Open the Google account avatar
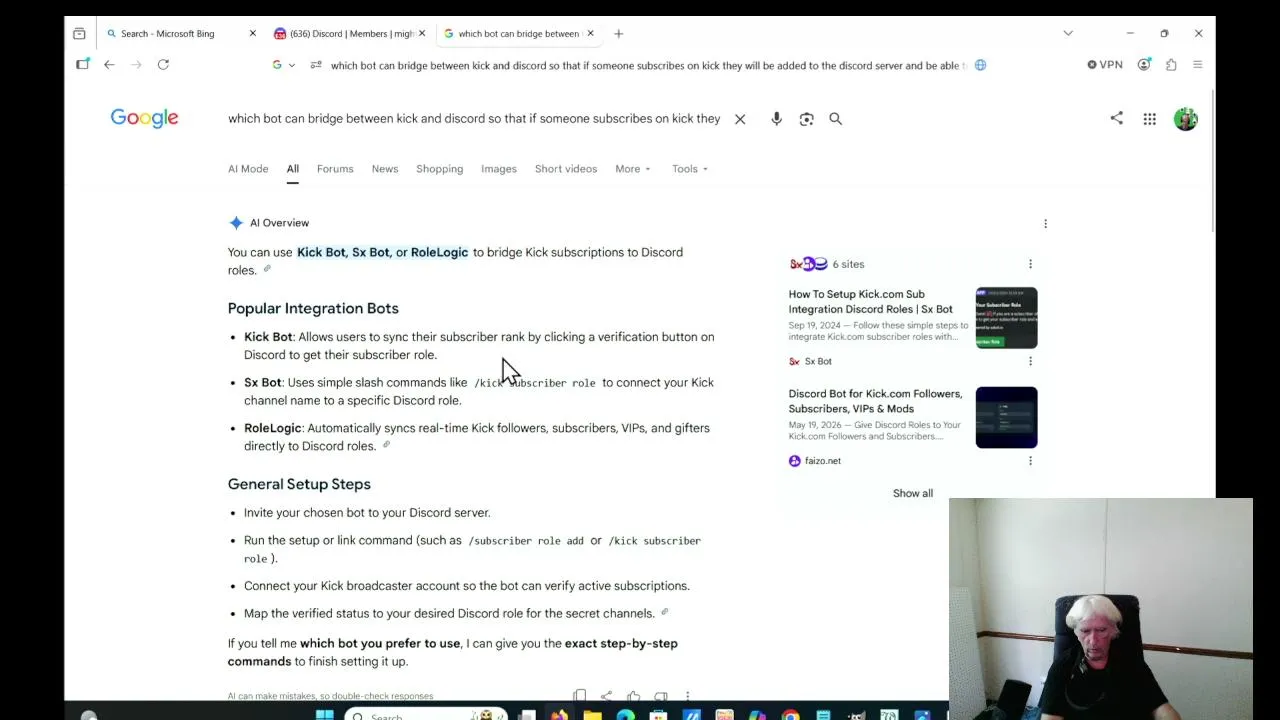Image resolution: width=1280 pixels, height=720 pixels. [1185, 119]
